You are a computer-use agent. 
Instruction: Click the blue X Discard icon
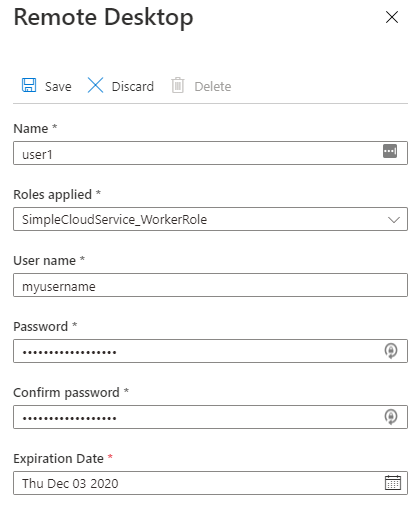95,85
